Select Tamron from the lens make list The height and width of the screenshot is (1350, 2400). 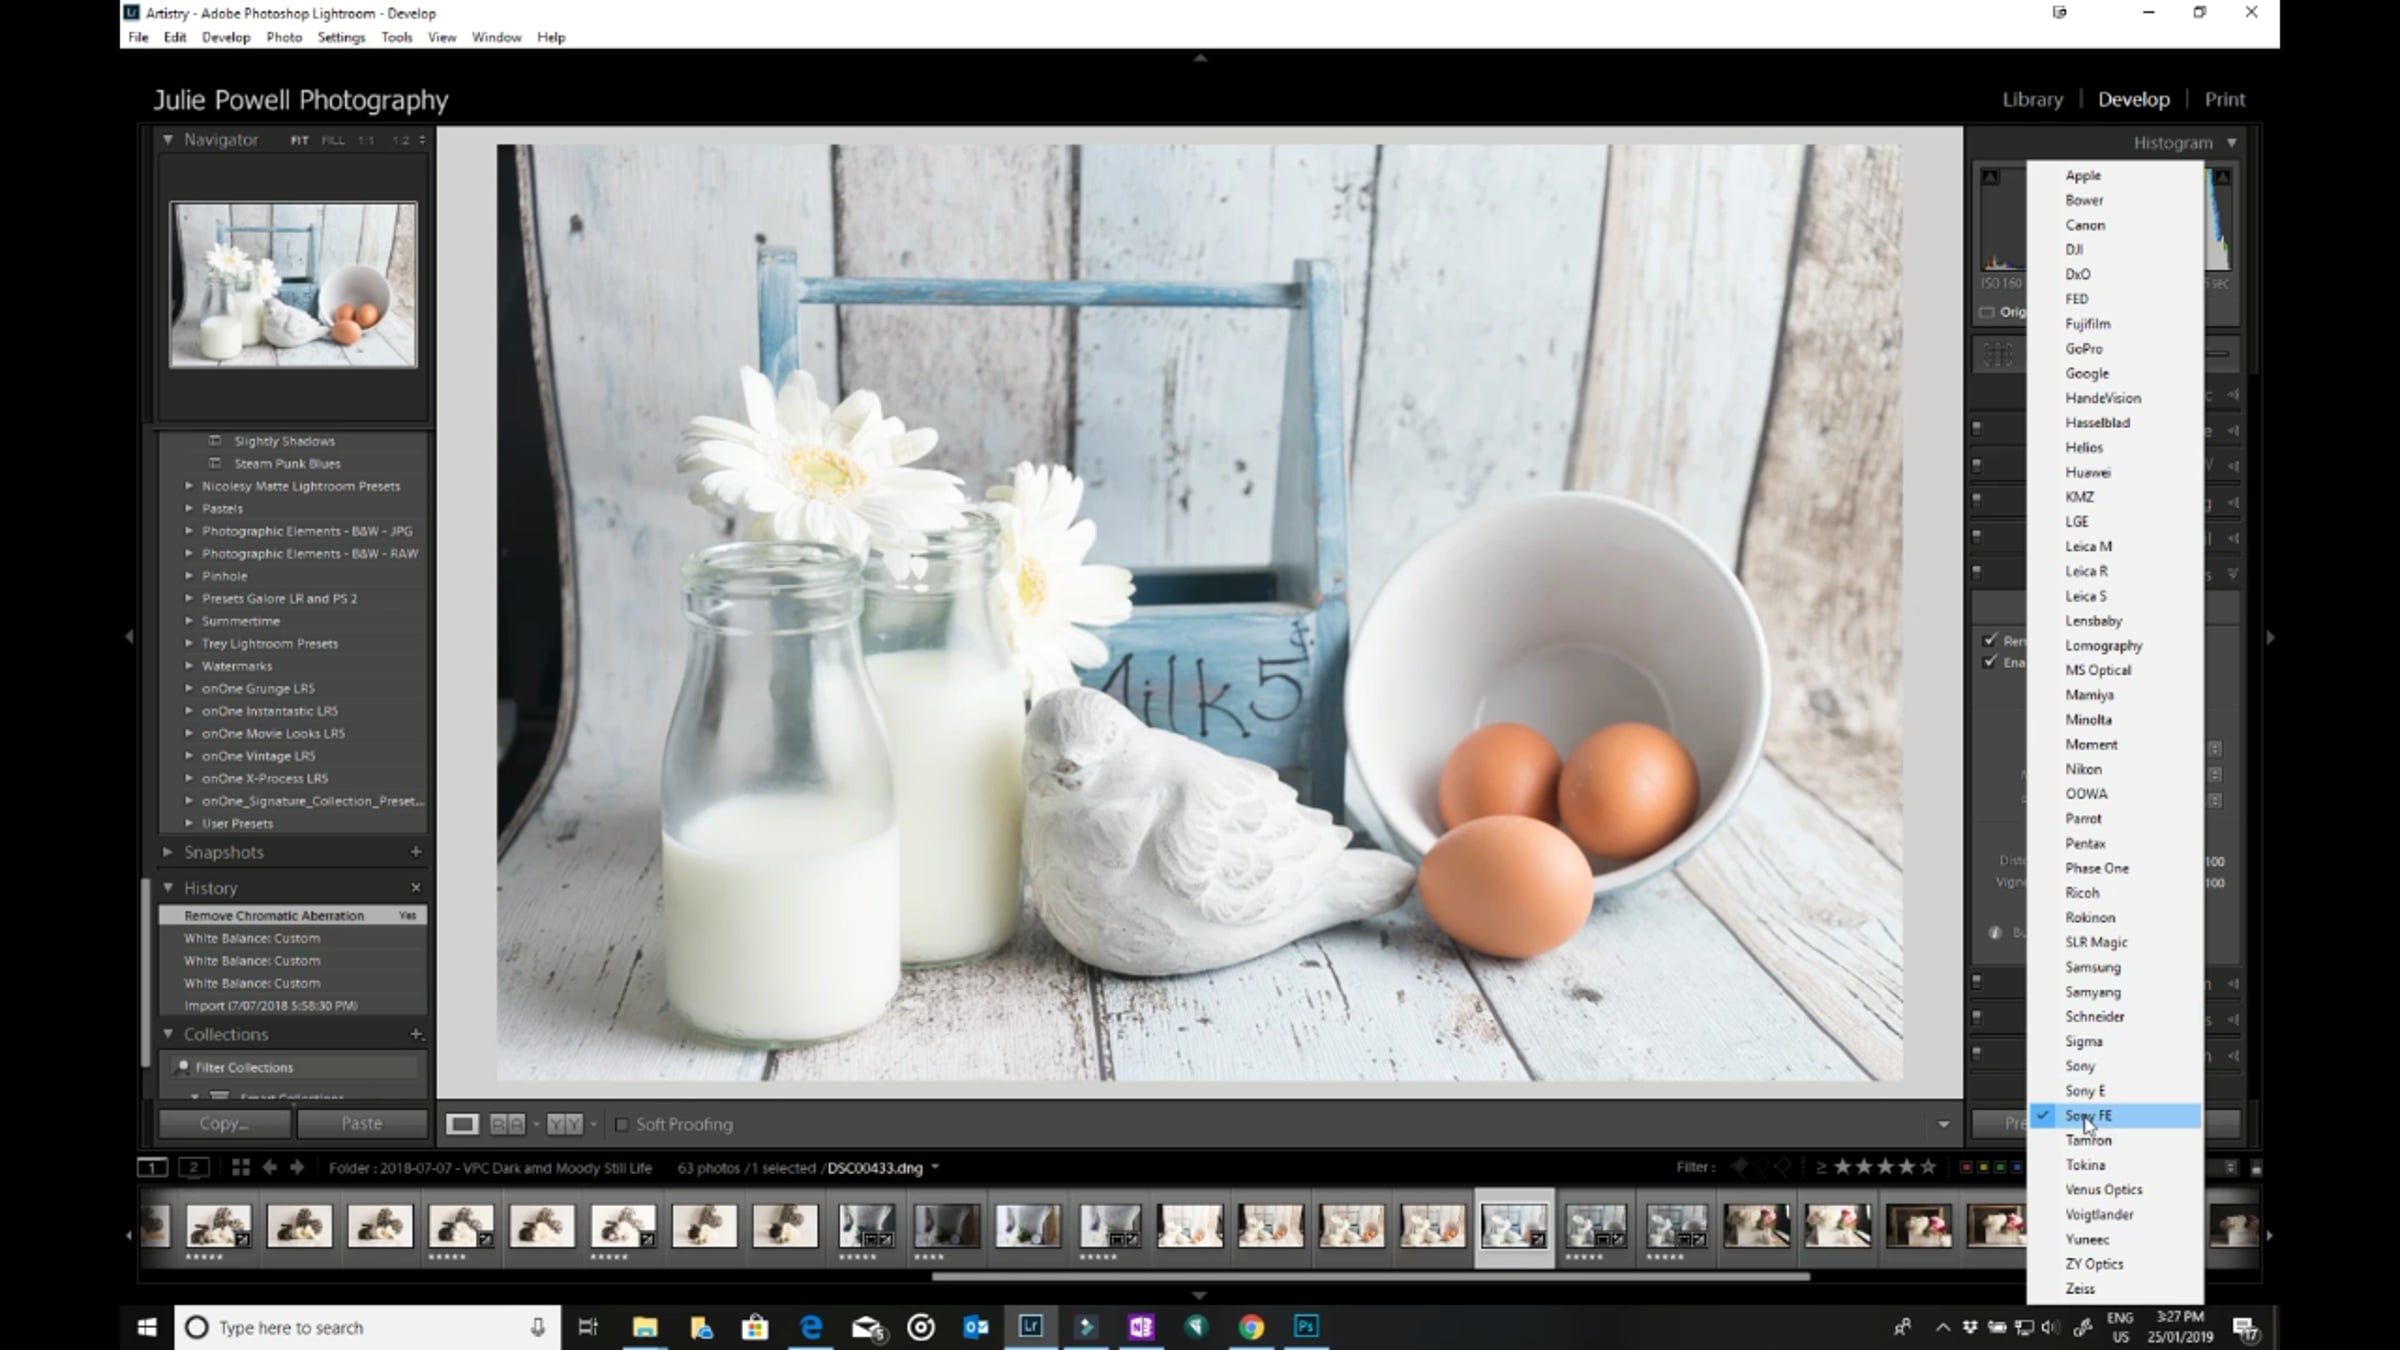pos(2114,1140)
